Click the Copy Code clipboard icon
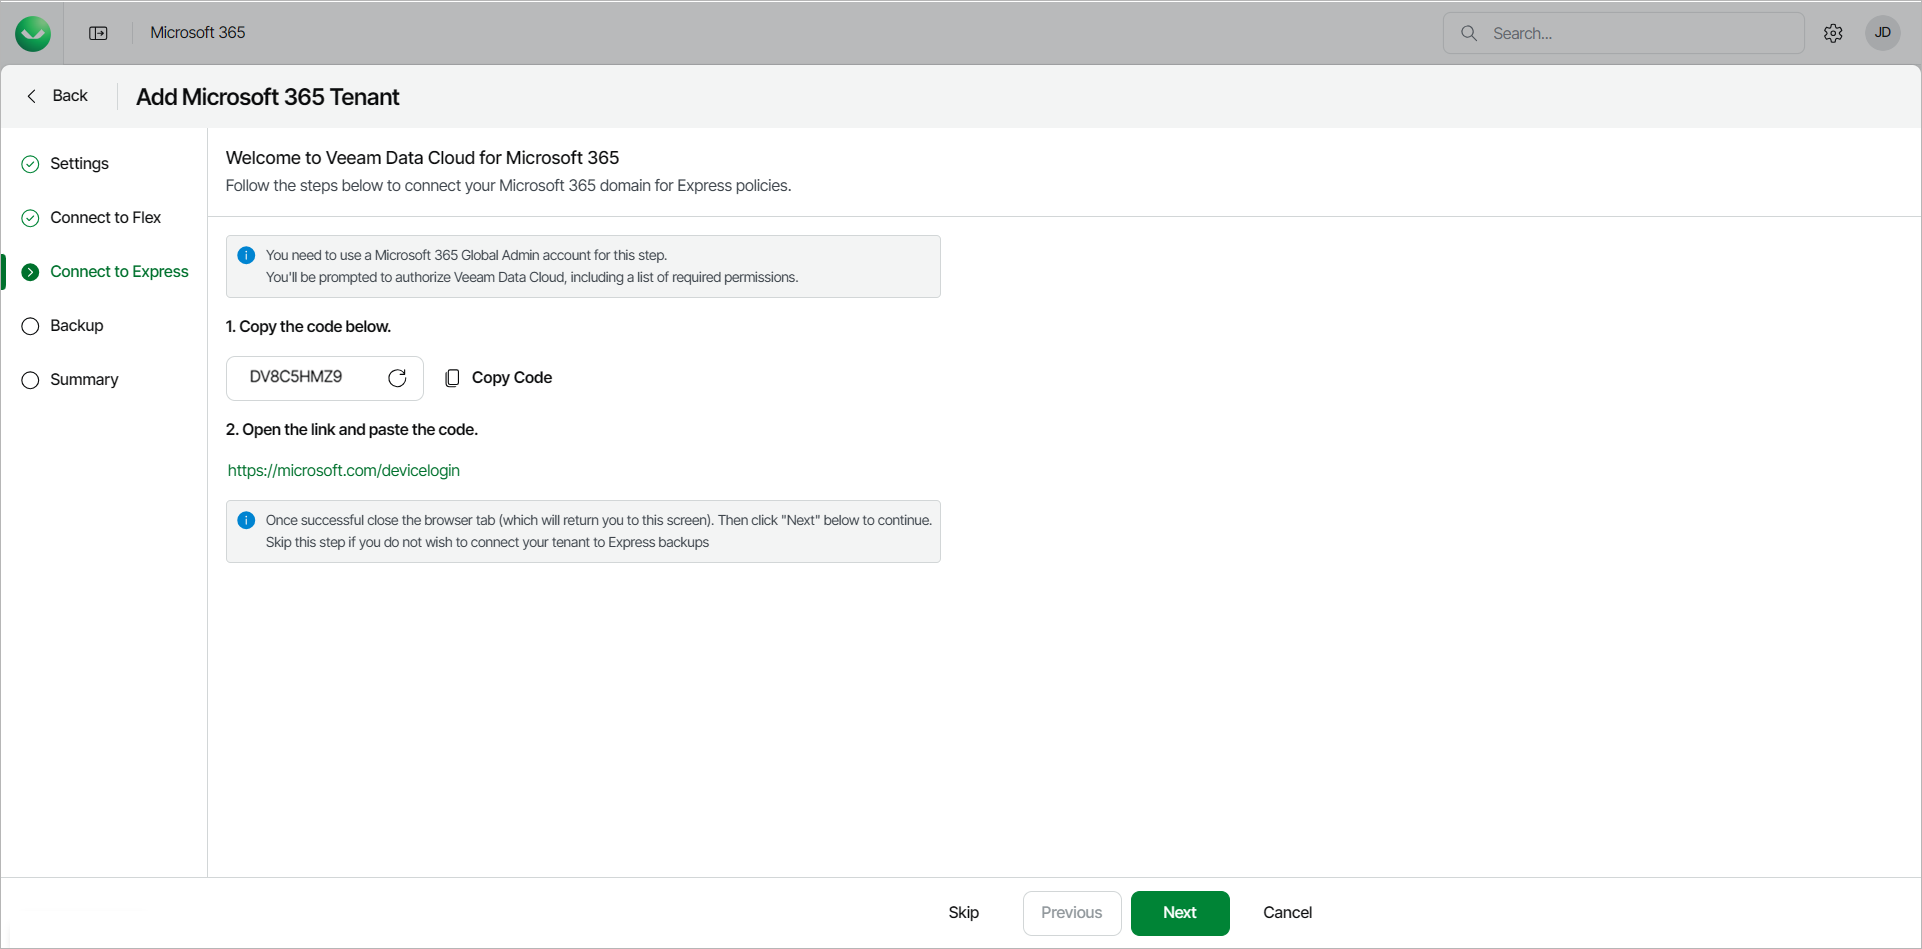 click(x=452, y=378)
